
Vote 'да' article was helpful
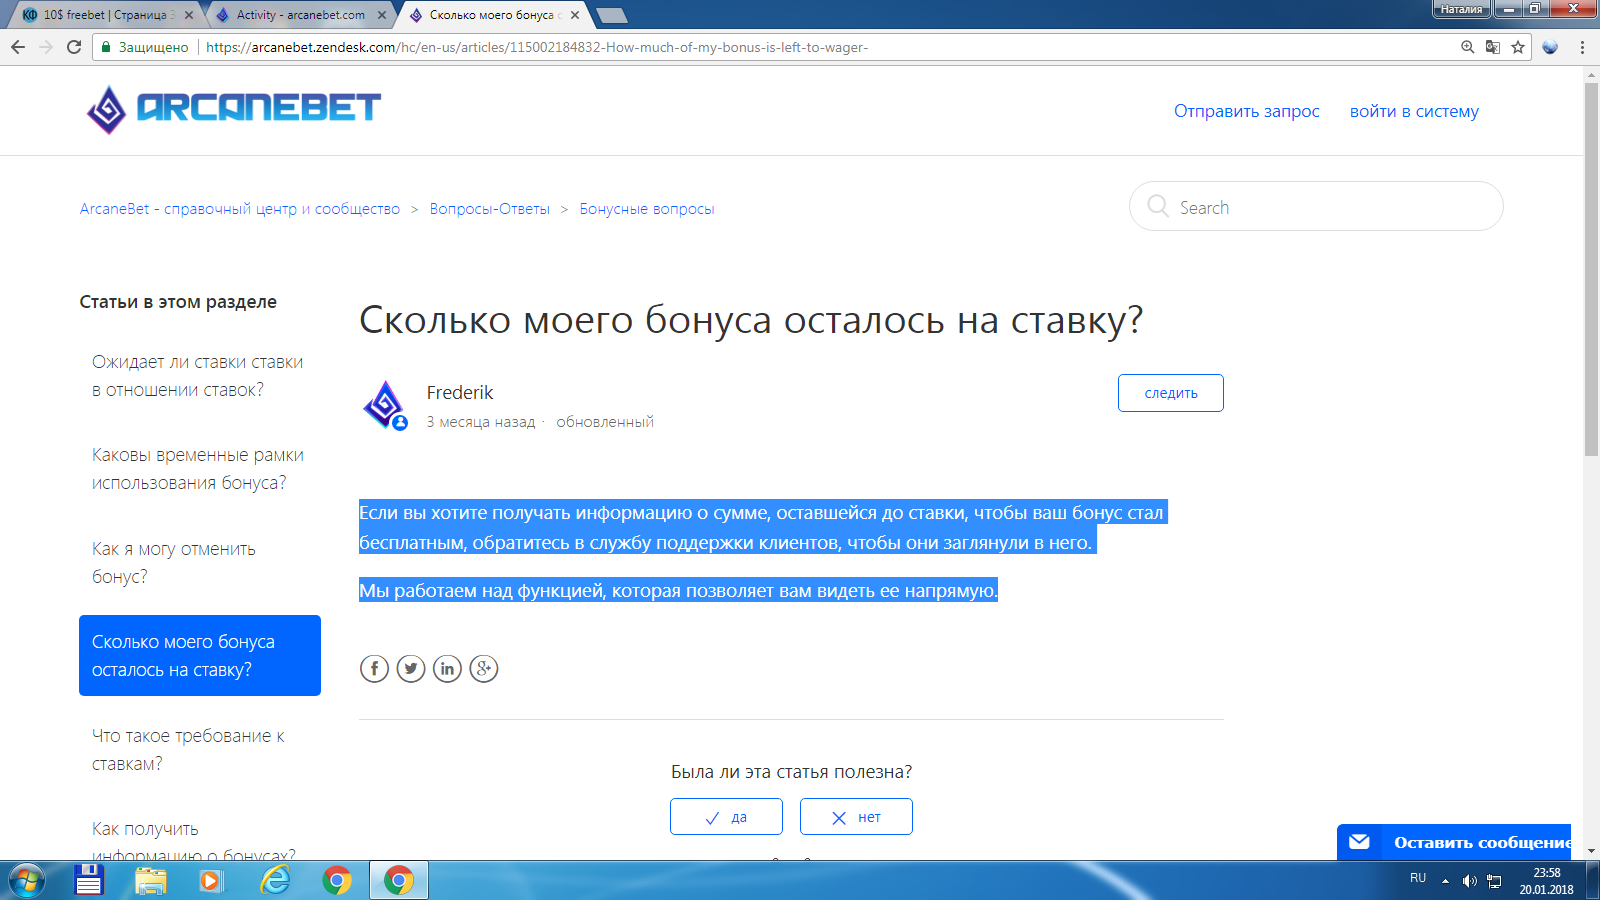[726, 817]
